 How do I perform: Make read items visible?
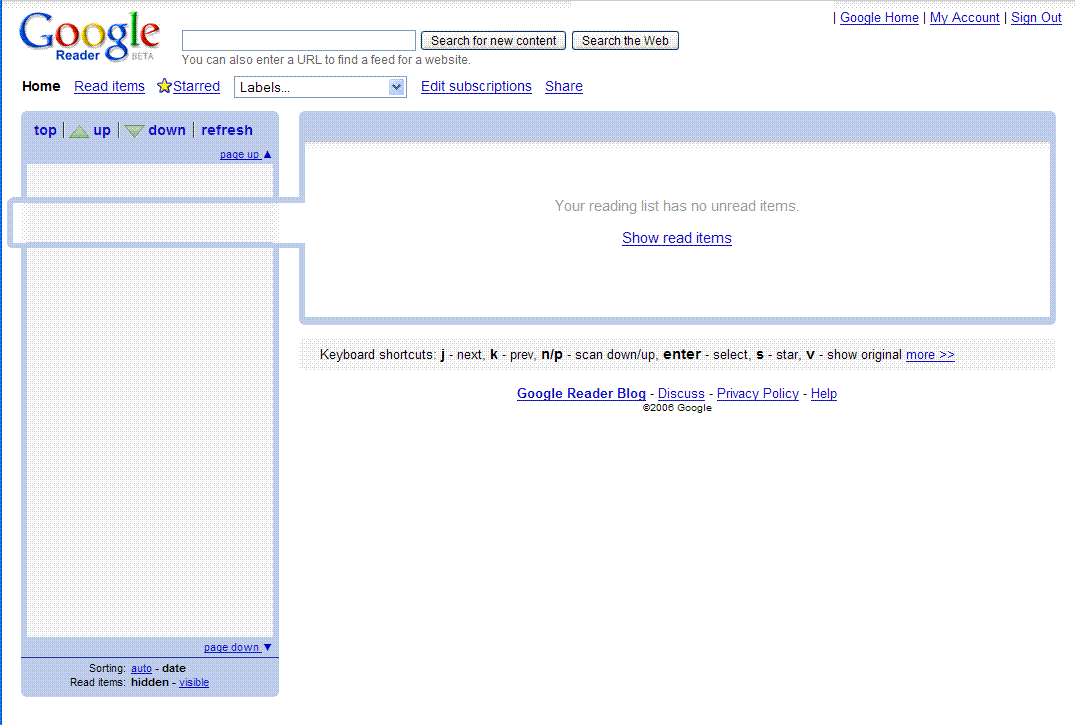pyautogui.click(x=194, y=682)
